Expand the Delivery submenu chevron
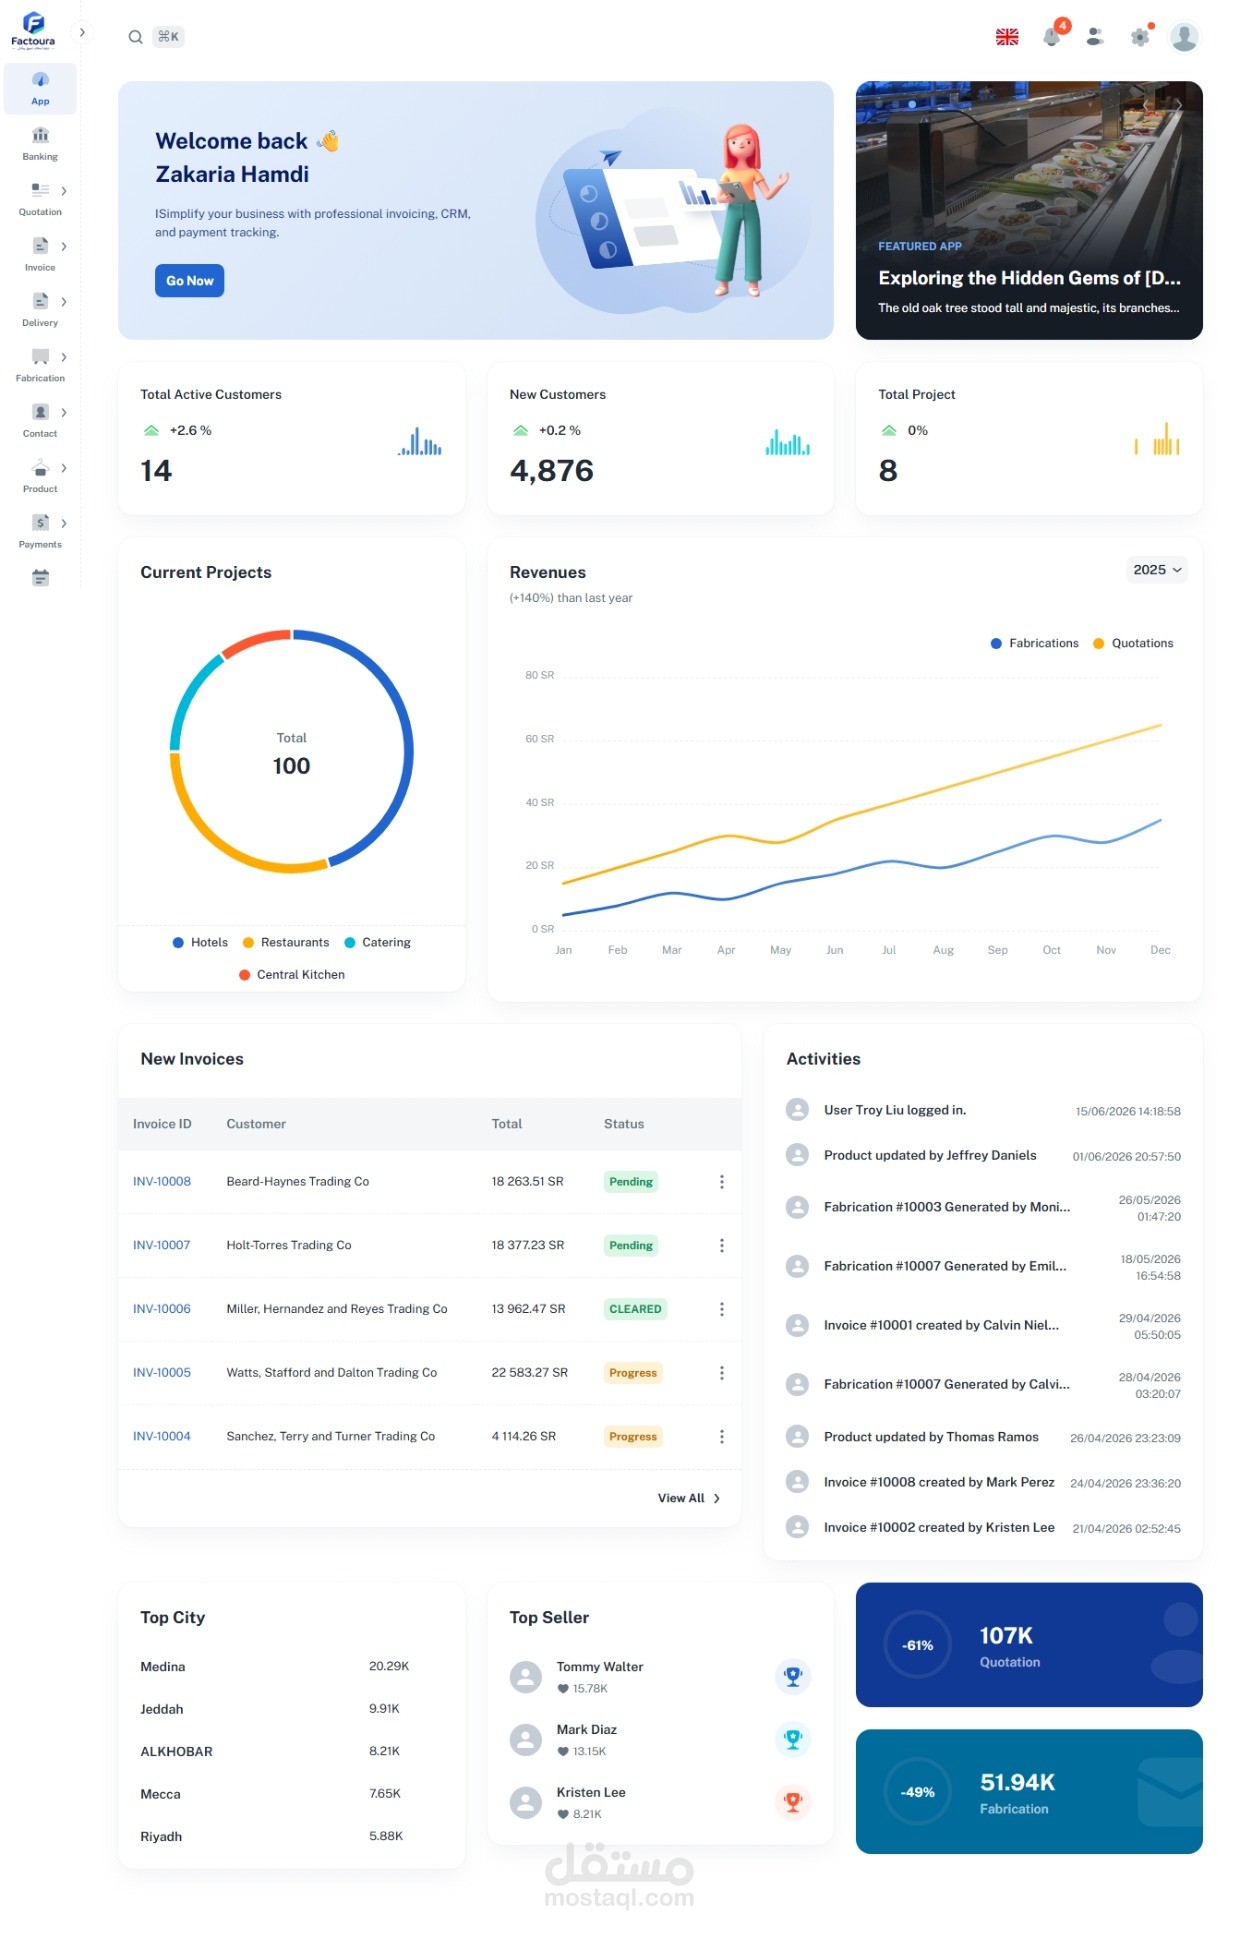The width and height of the screenshot is (1240, 1950). click(x=64, y=301)
